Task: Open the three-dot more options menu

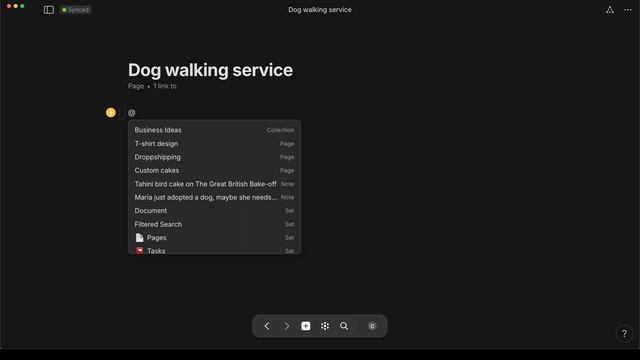Action: pyautogui.click(x=628, y=10)
